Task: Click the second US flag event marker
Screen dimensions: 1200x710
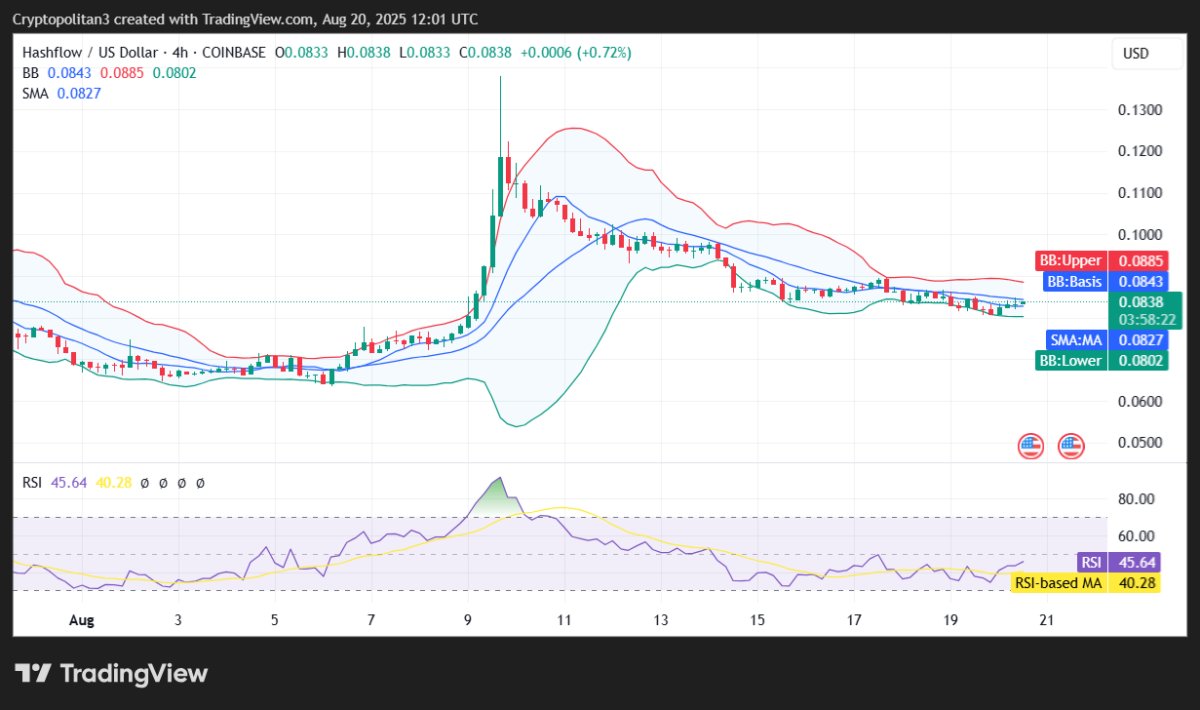Action: (x=1070, y=446)
